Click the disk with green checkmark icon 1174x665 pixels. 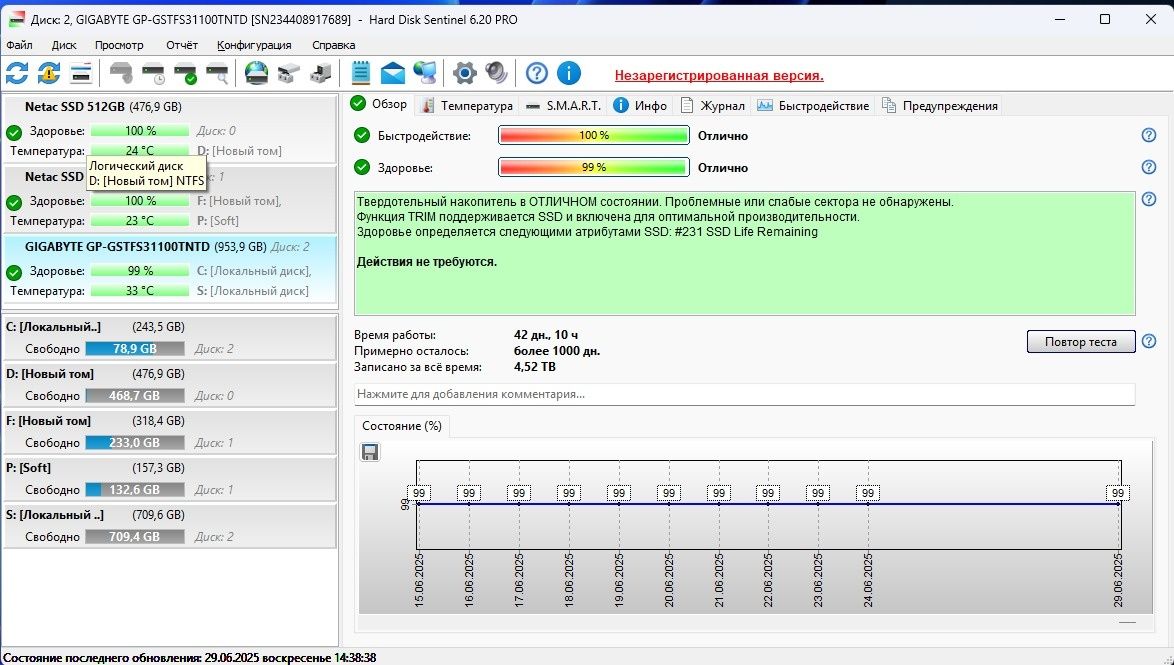coord(186,73)
